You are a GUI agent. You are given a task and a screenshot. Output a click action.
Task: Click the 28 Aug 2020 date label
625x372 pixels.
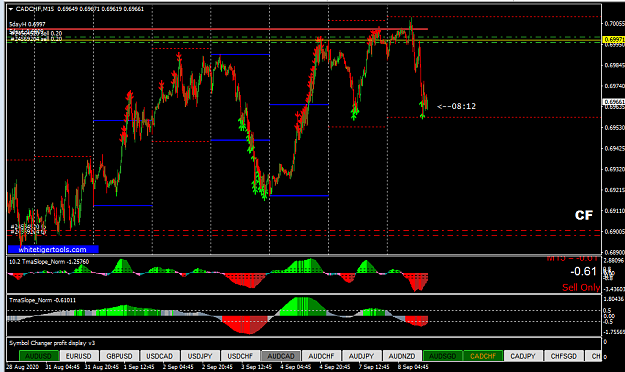click(23, 367)
